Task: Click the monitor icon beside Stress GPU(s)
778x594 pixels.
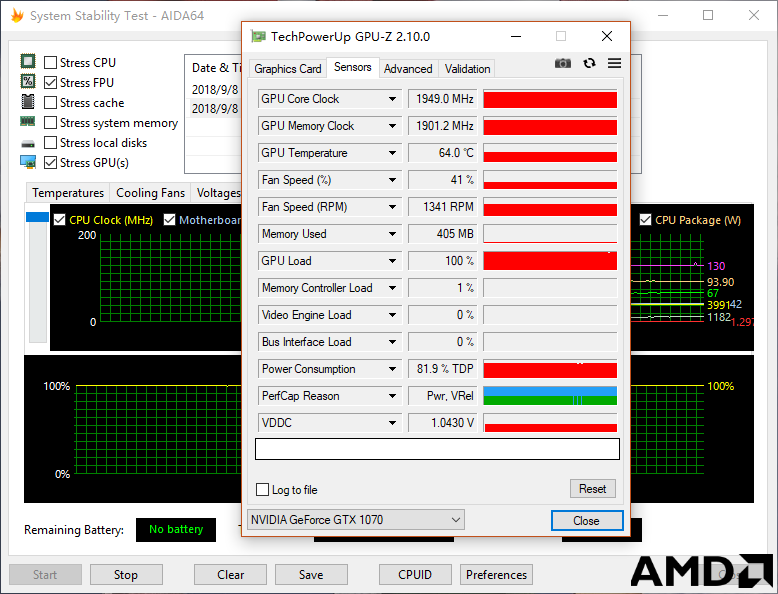Action: [x=28, y=162]
